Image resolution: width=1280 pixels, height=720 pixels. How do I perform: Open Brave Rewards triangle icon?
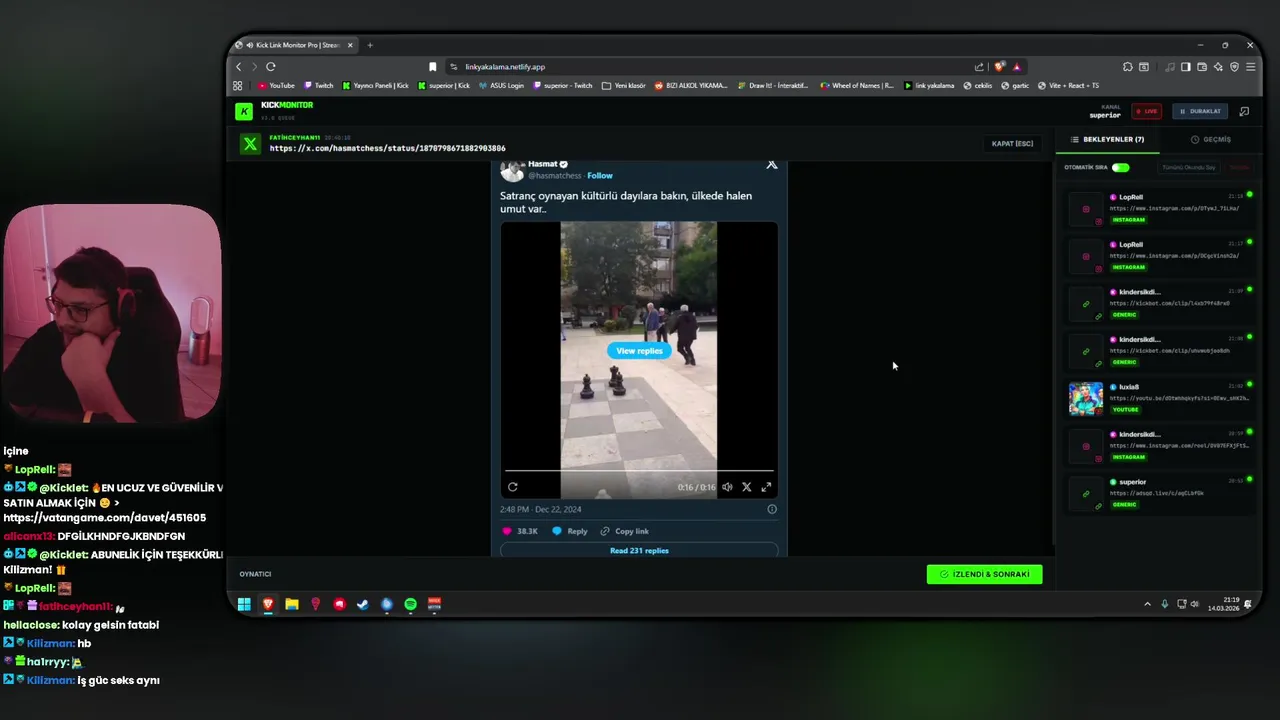1016,67
